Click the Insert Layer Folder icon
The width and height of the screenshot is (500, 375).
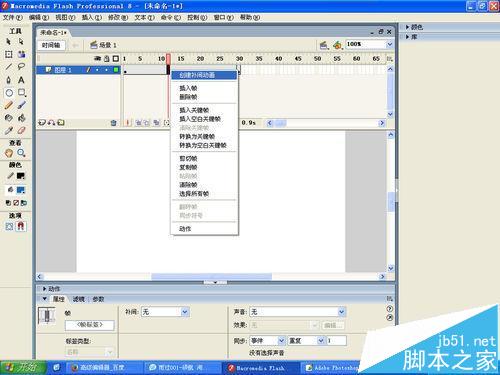coord(61,123)
